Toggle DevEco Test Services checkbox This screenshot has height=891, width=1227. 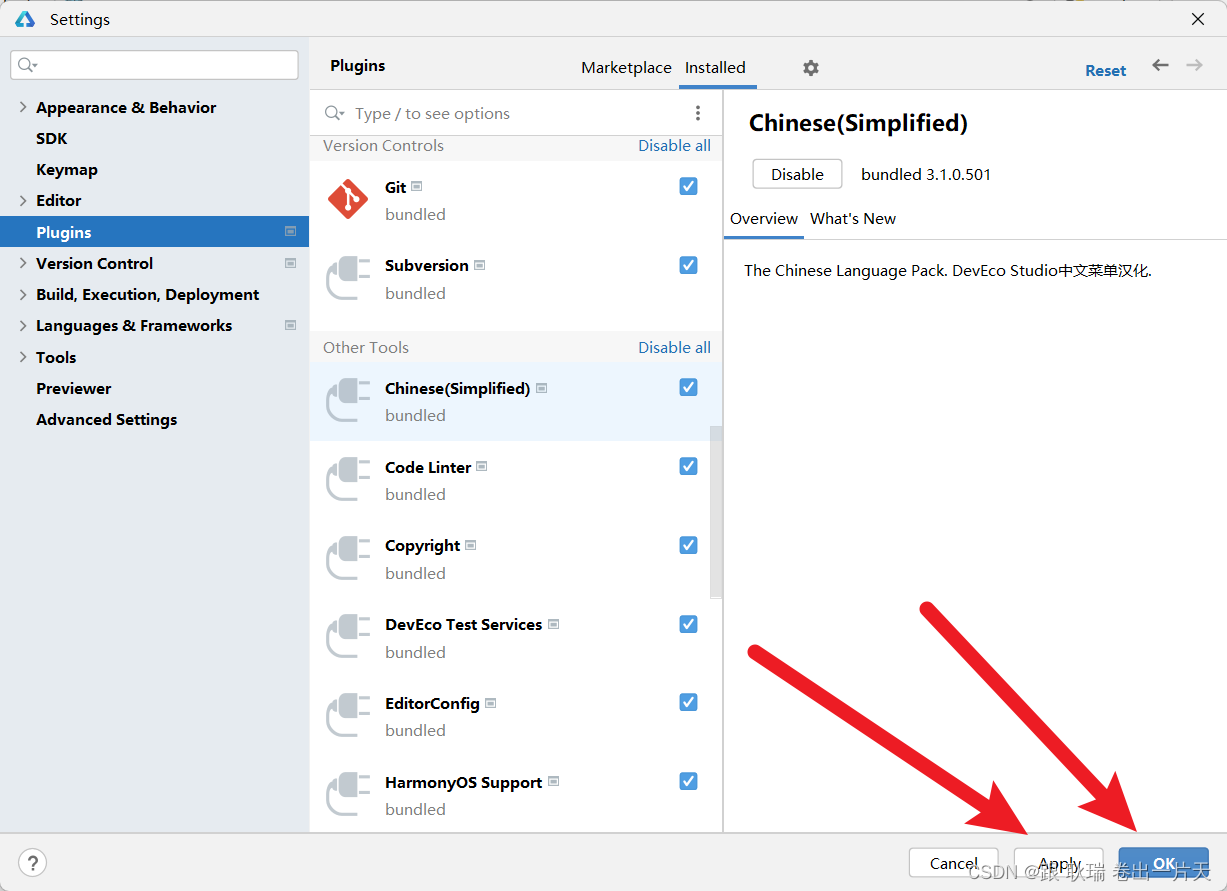[x=688, y=624]
